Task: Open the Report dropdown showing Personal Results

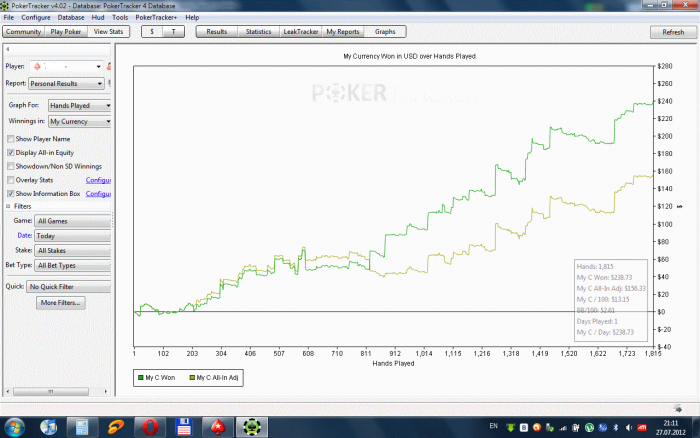Action: click(x=66, y=83)
